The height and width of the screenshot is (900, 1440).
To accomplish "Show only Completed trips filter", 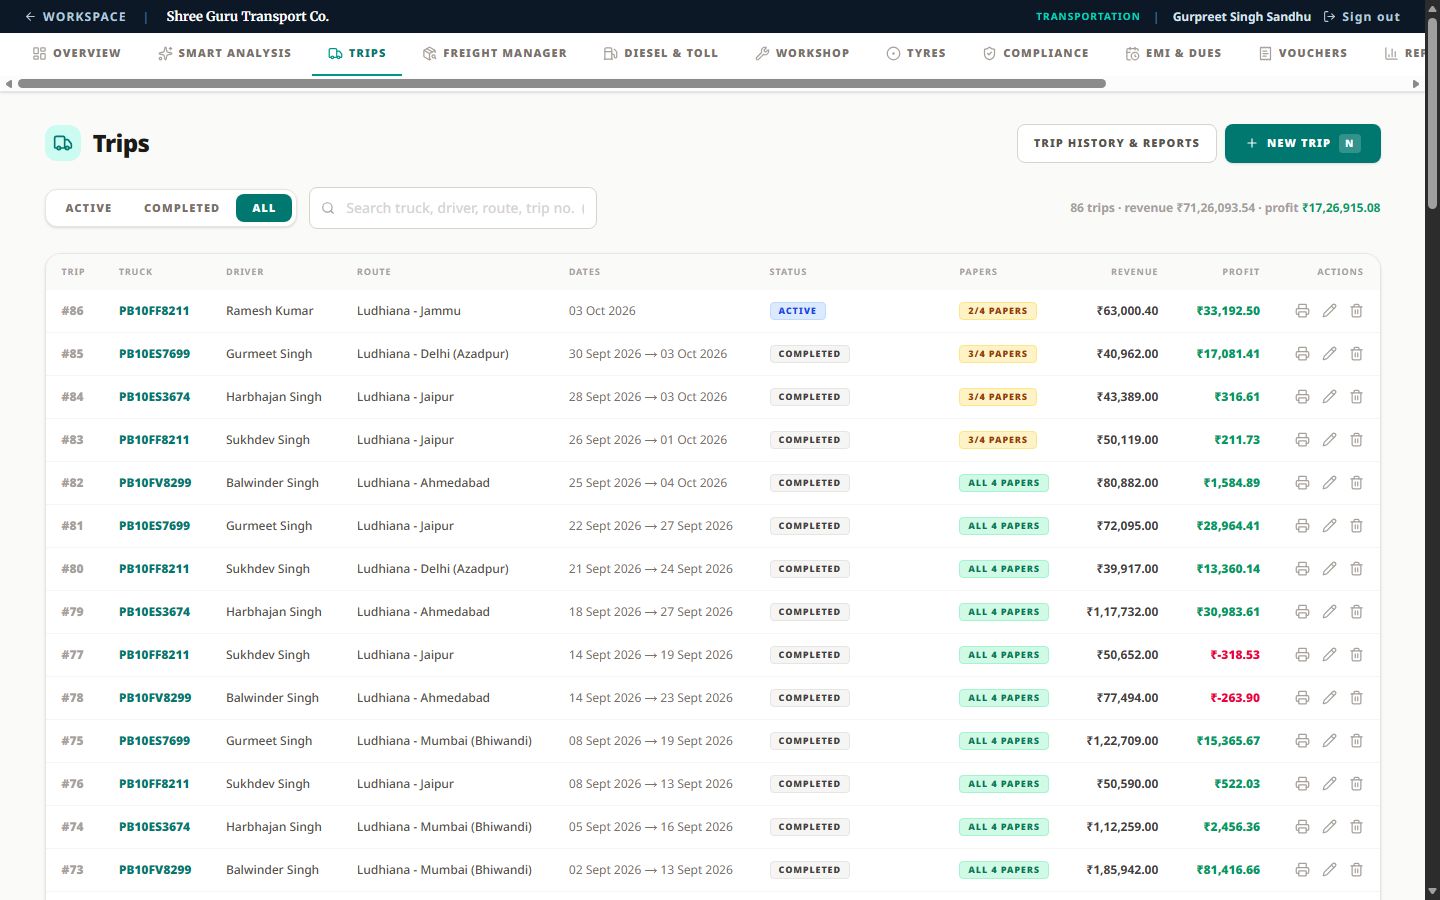I will [181, 208].
